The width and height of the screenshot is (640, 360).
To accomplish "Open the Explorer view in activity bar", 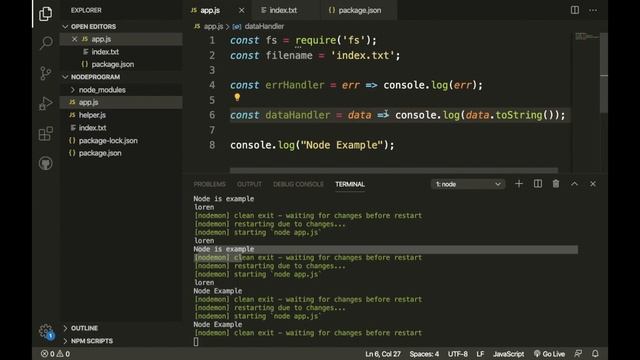I will [x=45, y=14].
